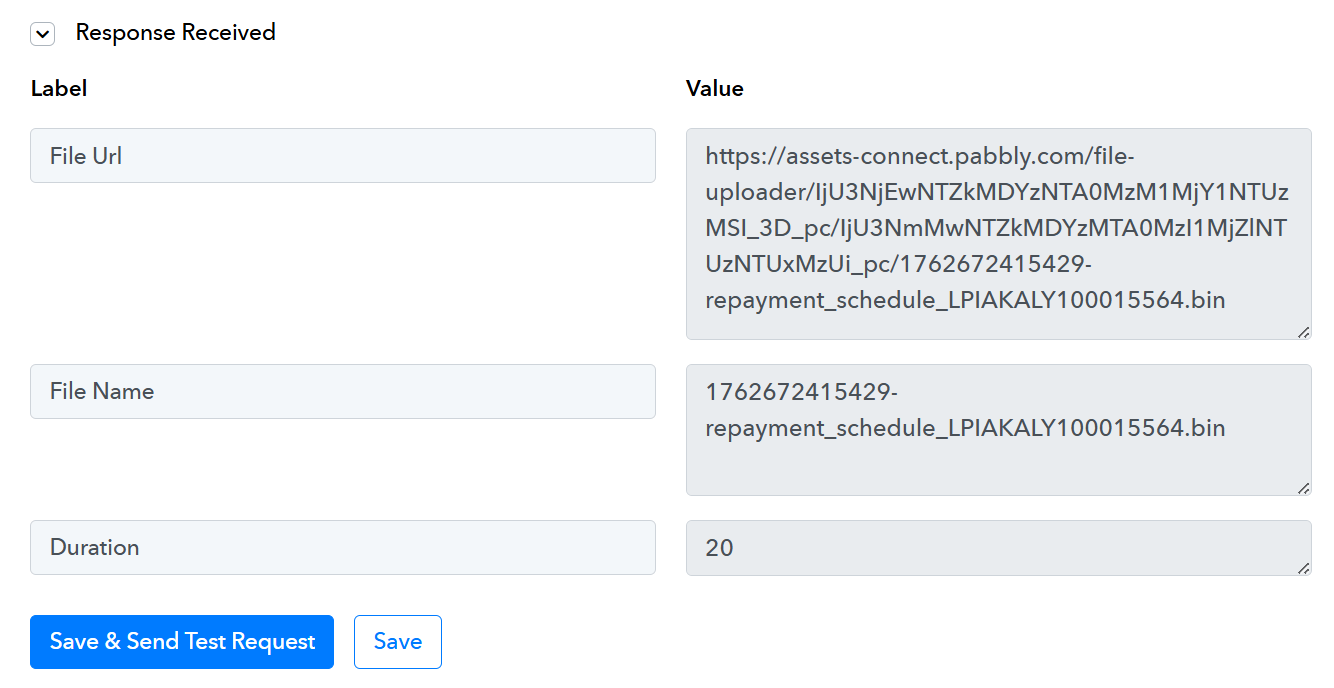Click the Duration value showing 20

pos(720,548)
